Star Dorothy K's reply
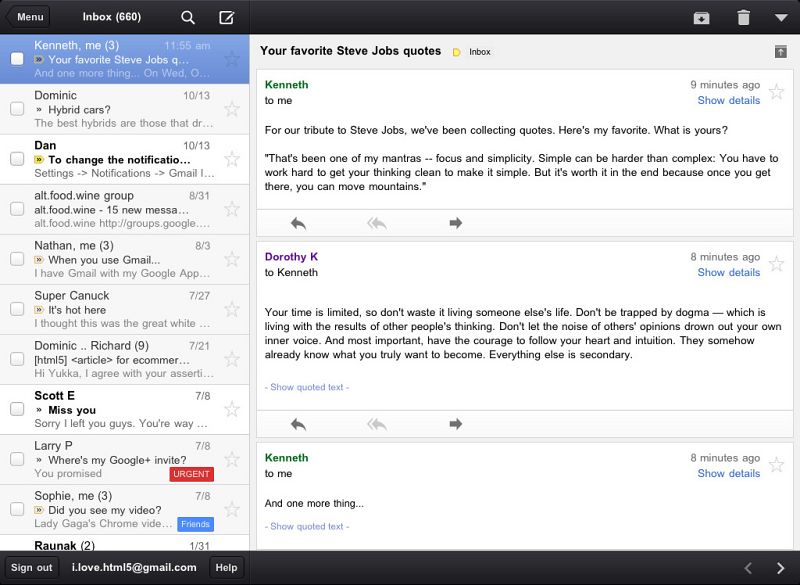The image size is (800, 585). click(x=776, y=262)
